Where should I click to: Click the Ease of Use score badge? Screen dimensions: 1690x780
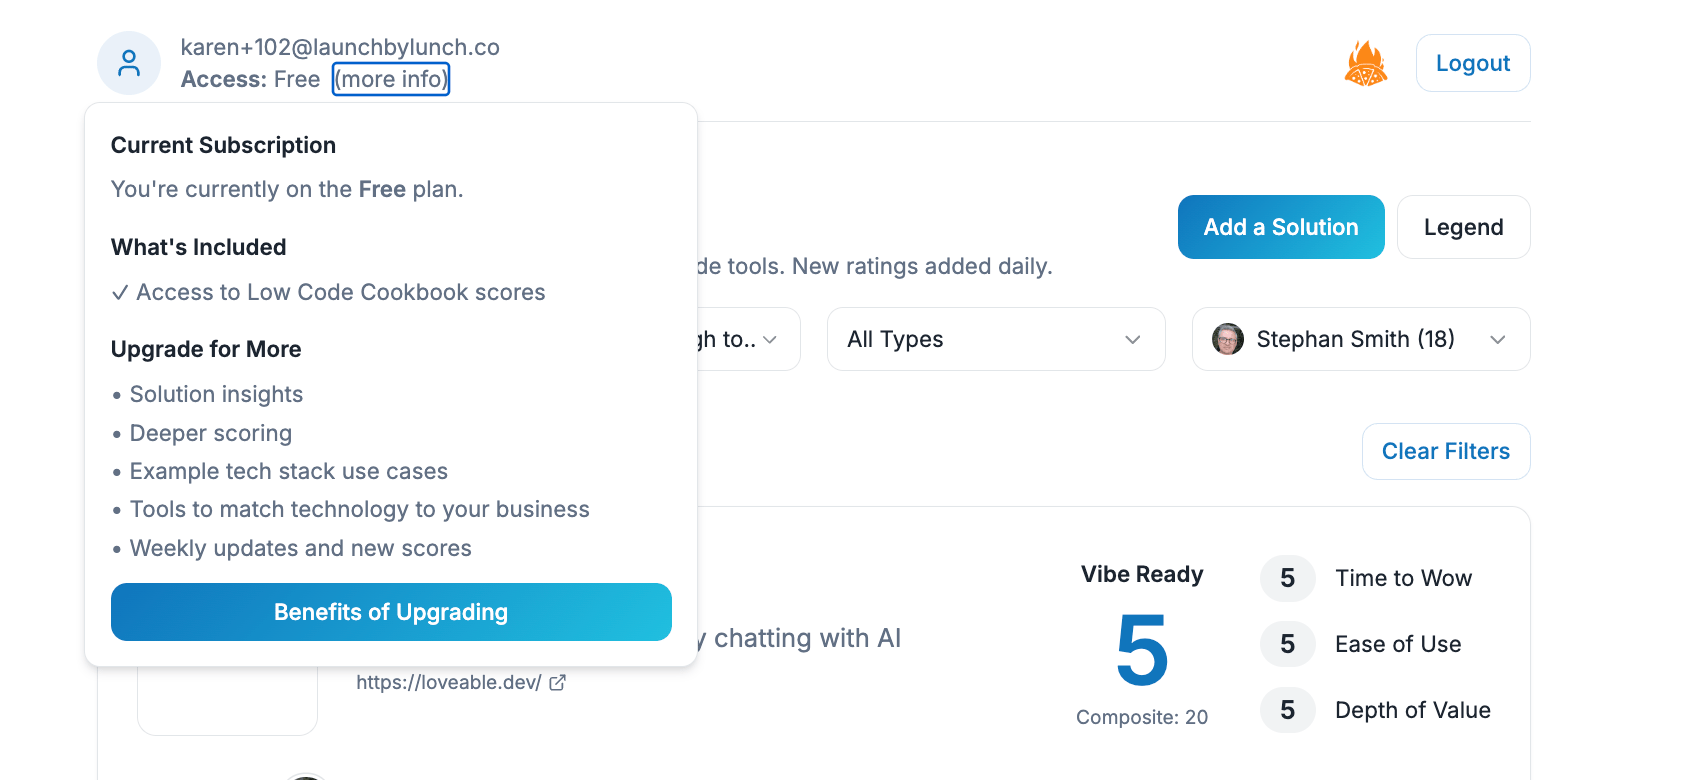[1287, 644]
